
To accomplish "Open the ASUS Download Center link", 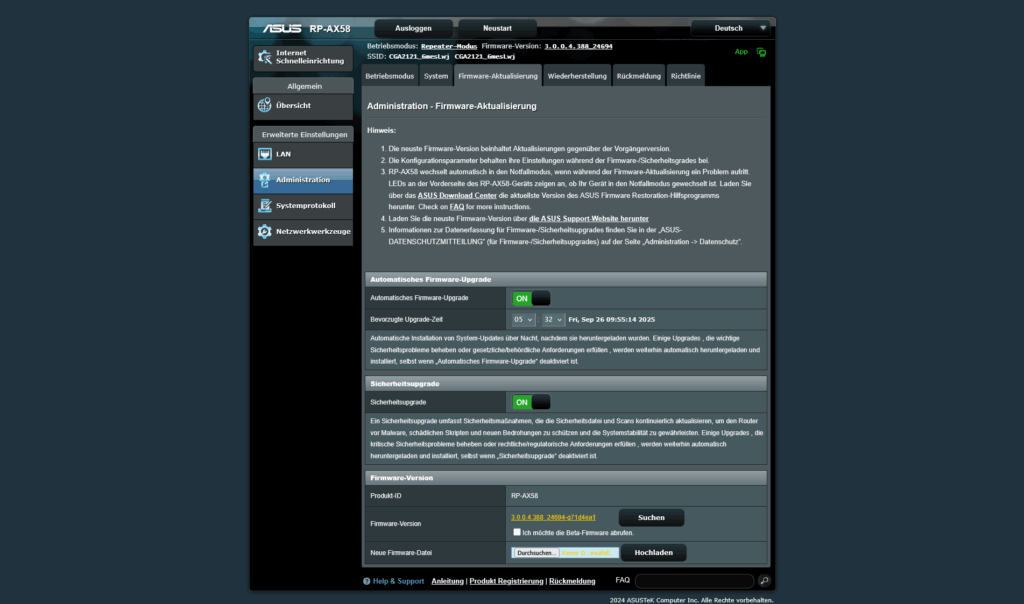I will (456, 196).
